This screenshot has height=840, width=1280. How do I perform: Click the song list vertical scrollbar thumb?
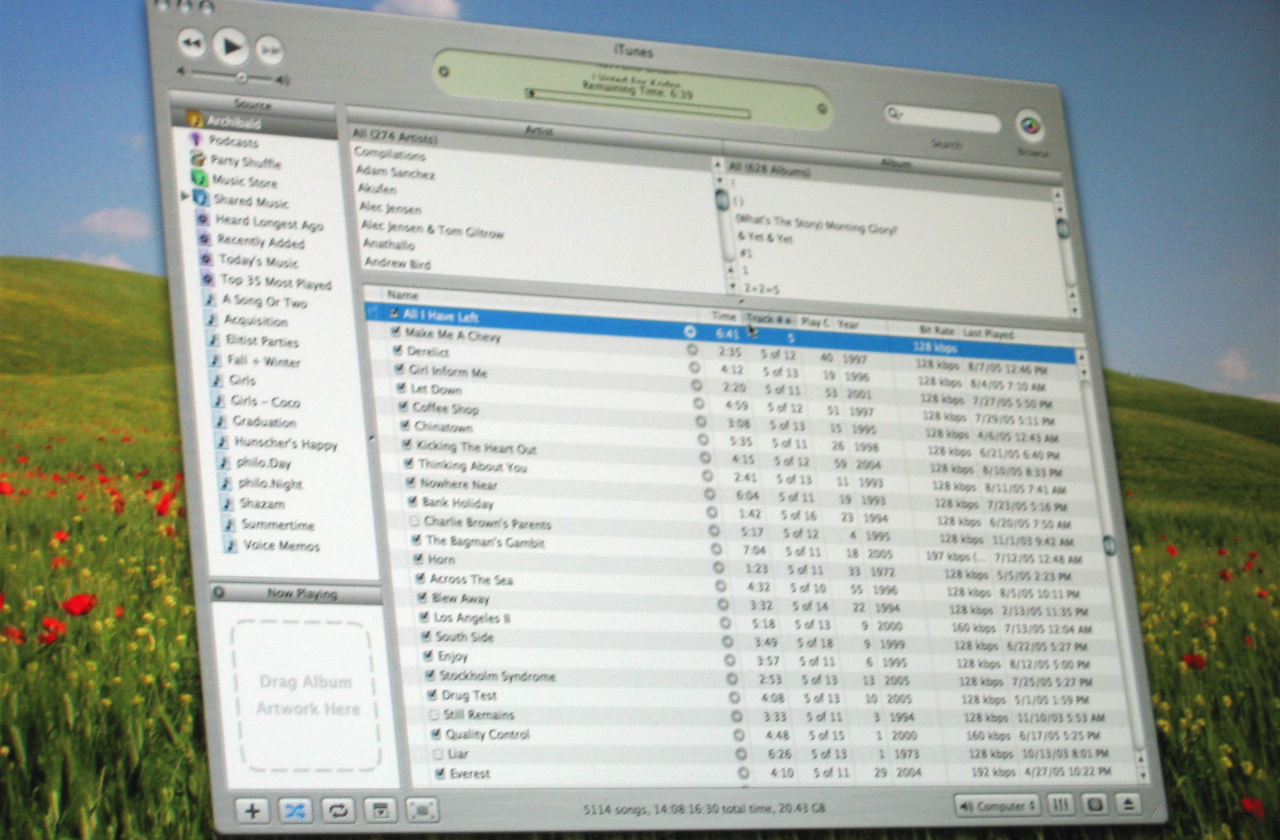click(1108, 545)
